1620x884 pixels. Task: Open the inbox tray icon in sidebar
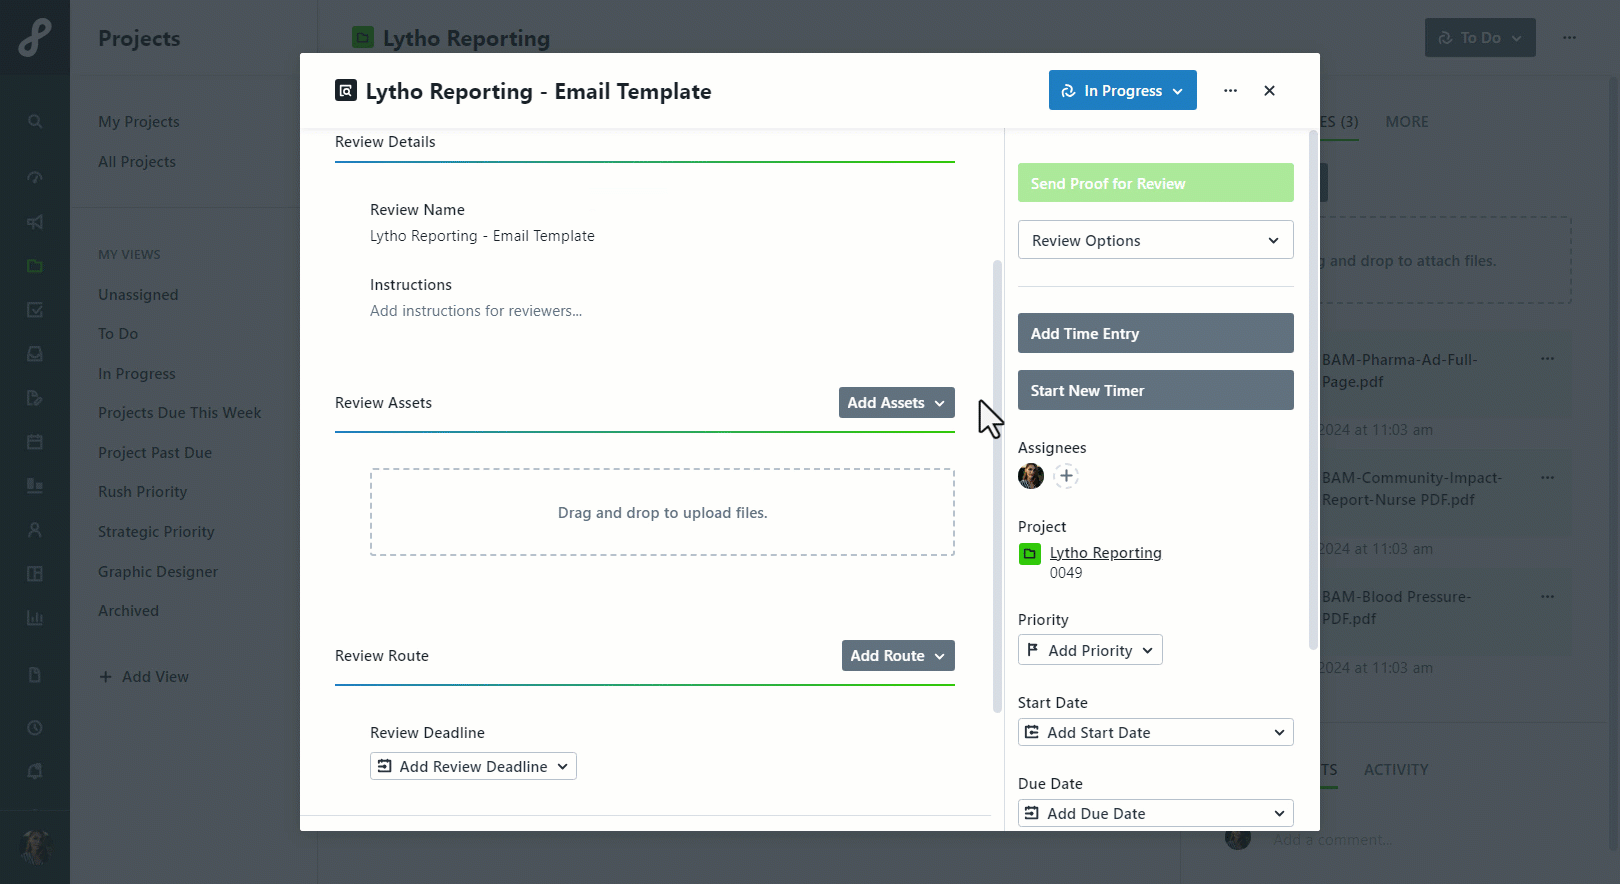(x=35, y=354)
